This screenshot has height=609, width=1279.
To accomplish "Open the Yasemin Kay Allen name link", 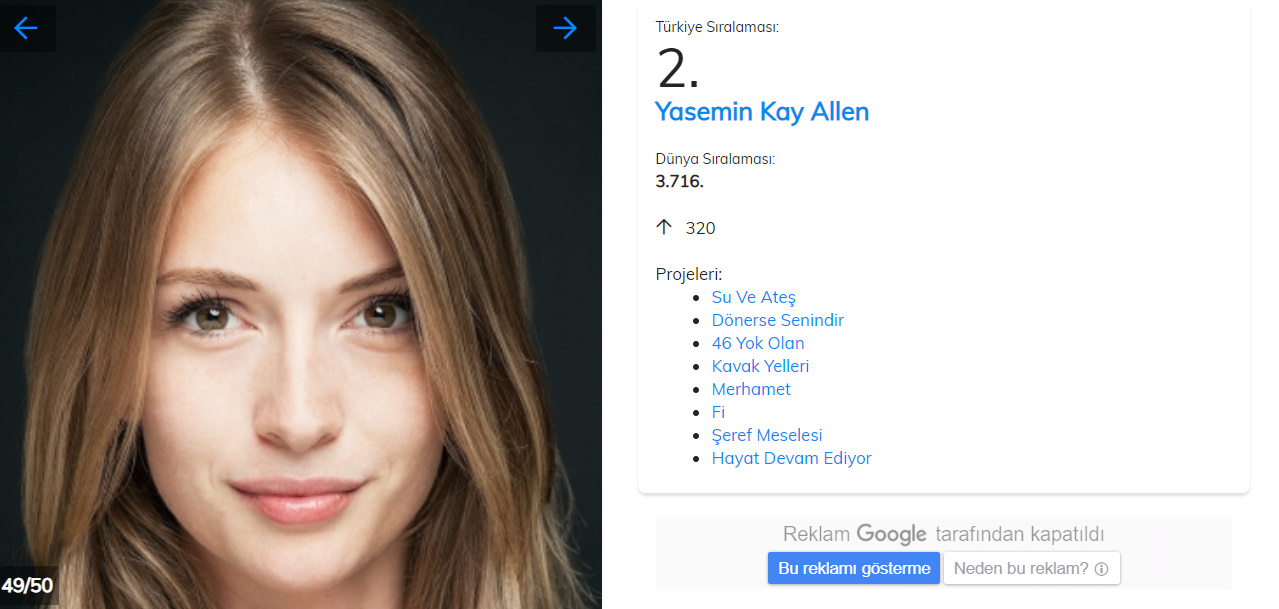I will pyautogui.click(x=761, y=112).
